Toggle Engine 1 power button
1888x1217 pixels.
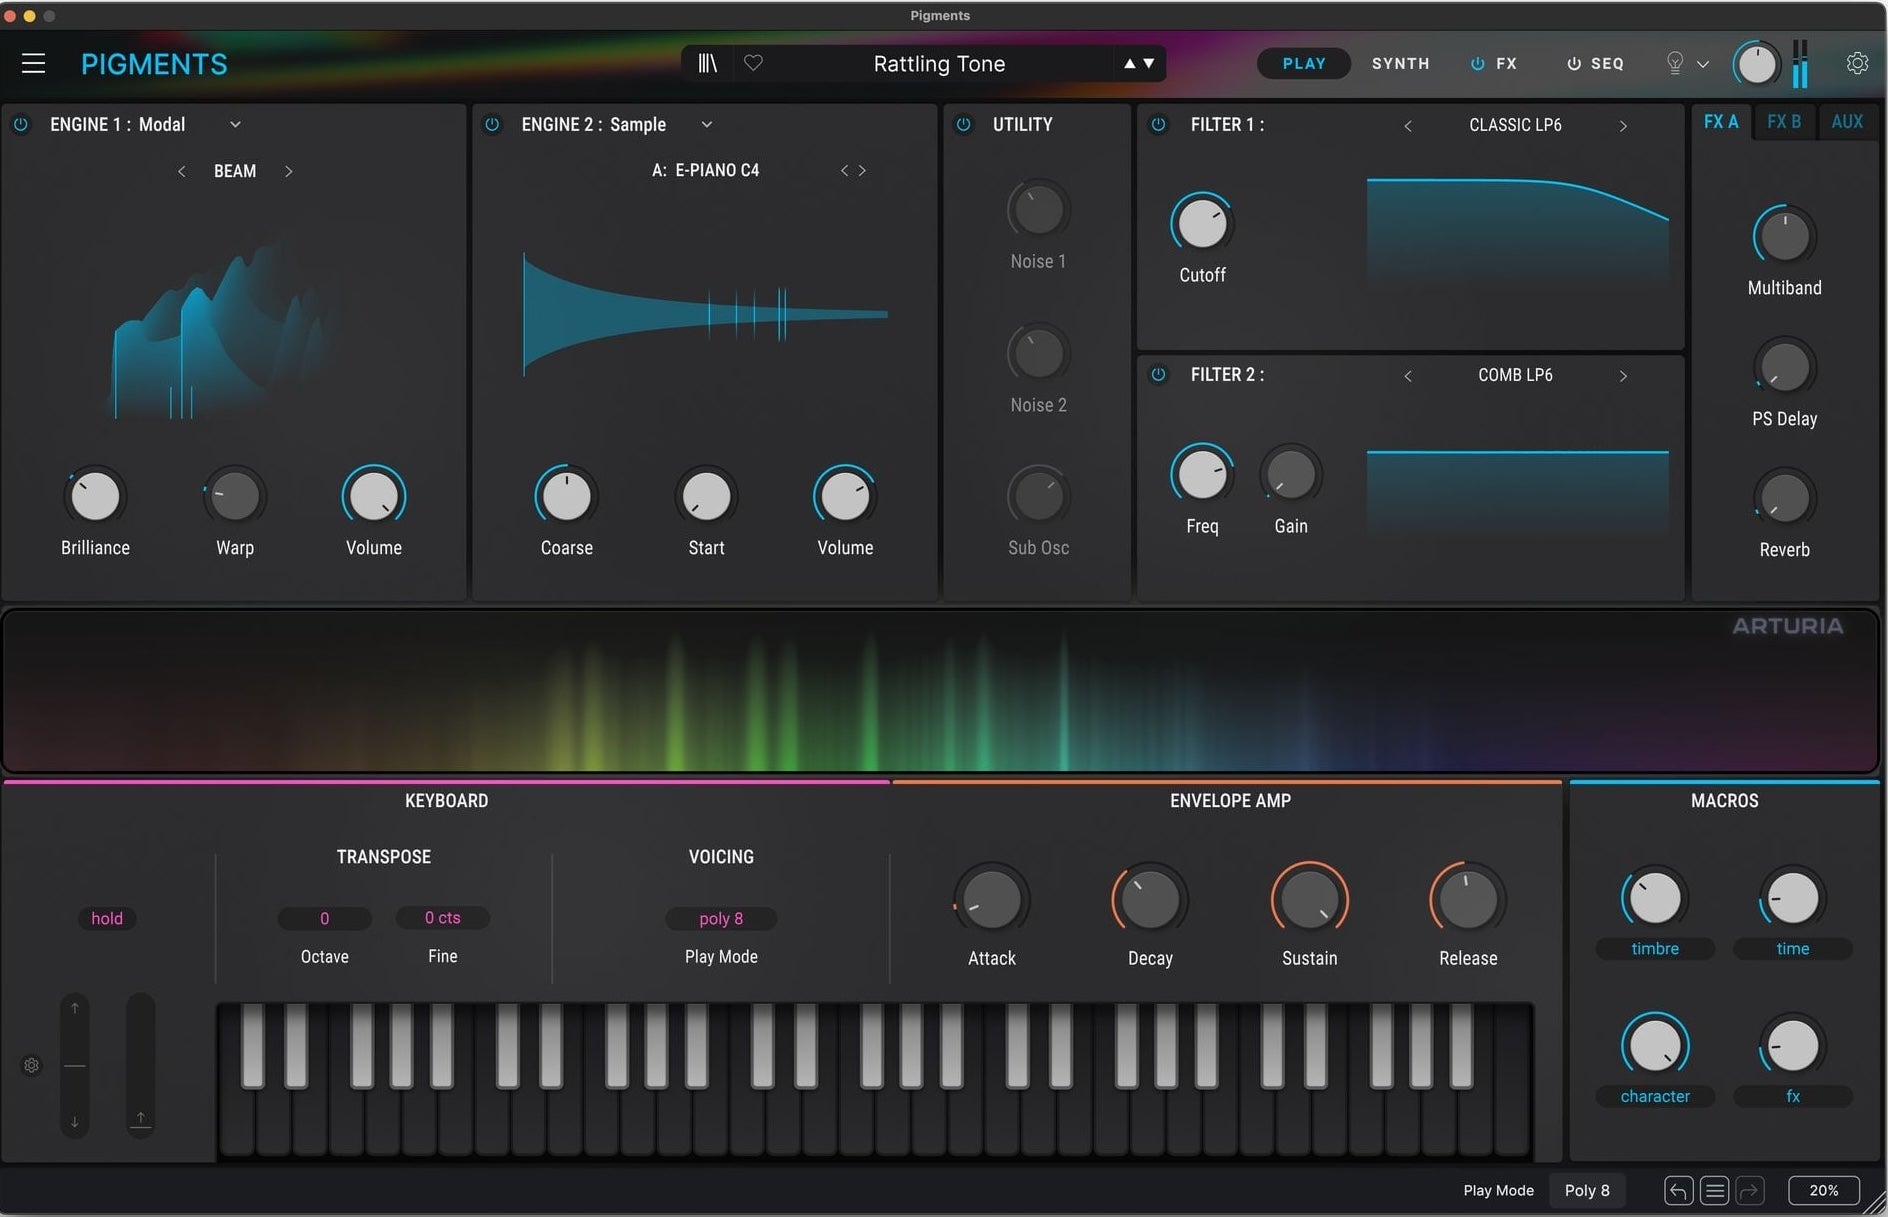[20, 124]
